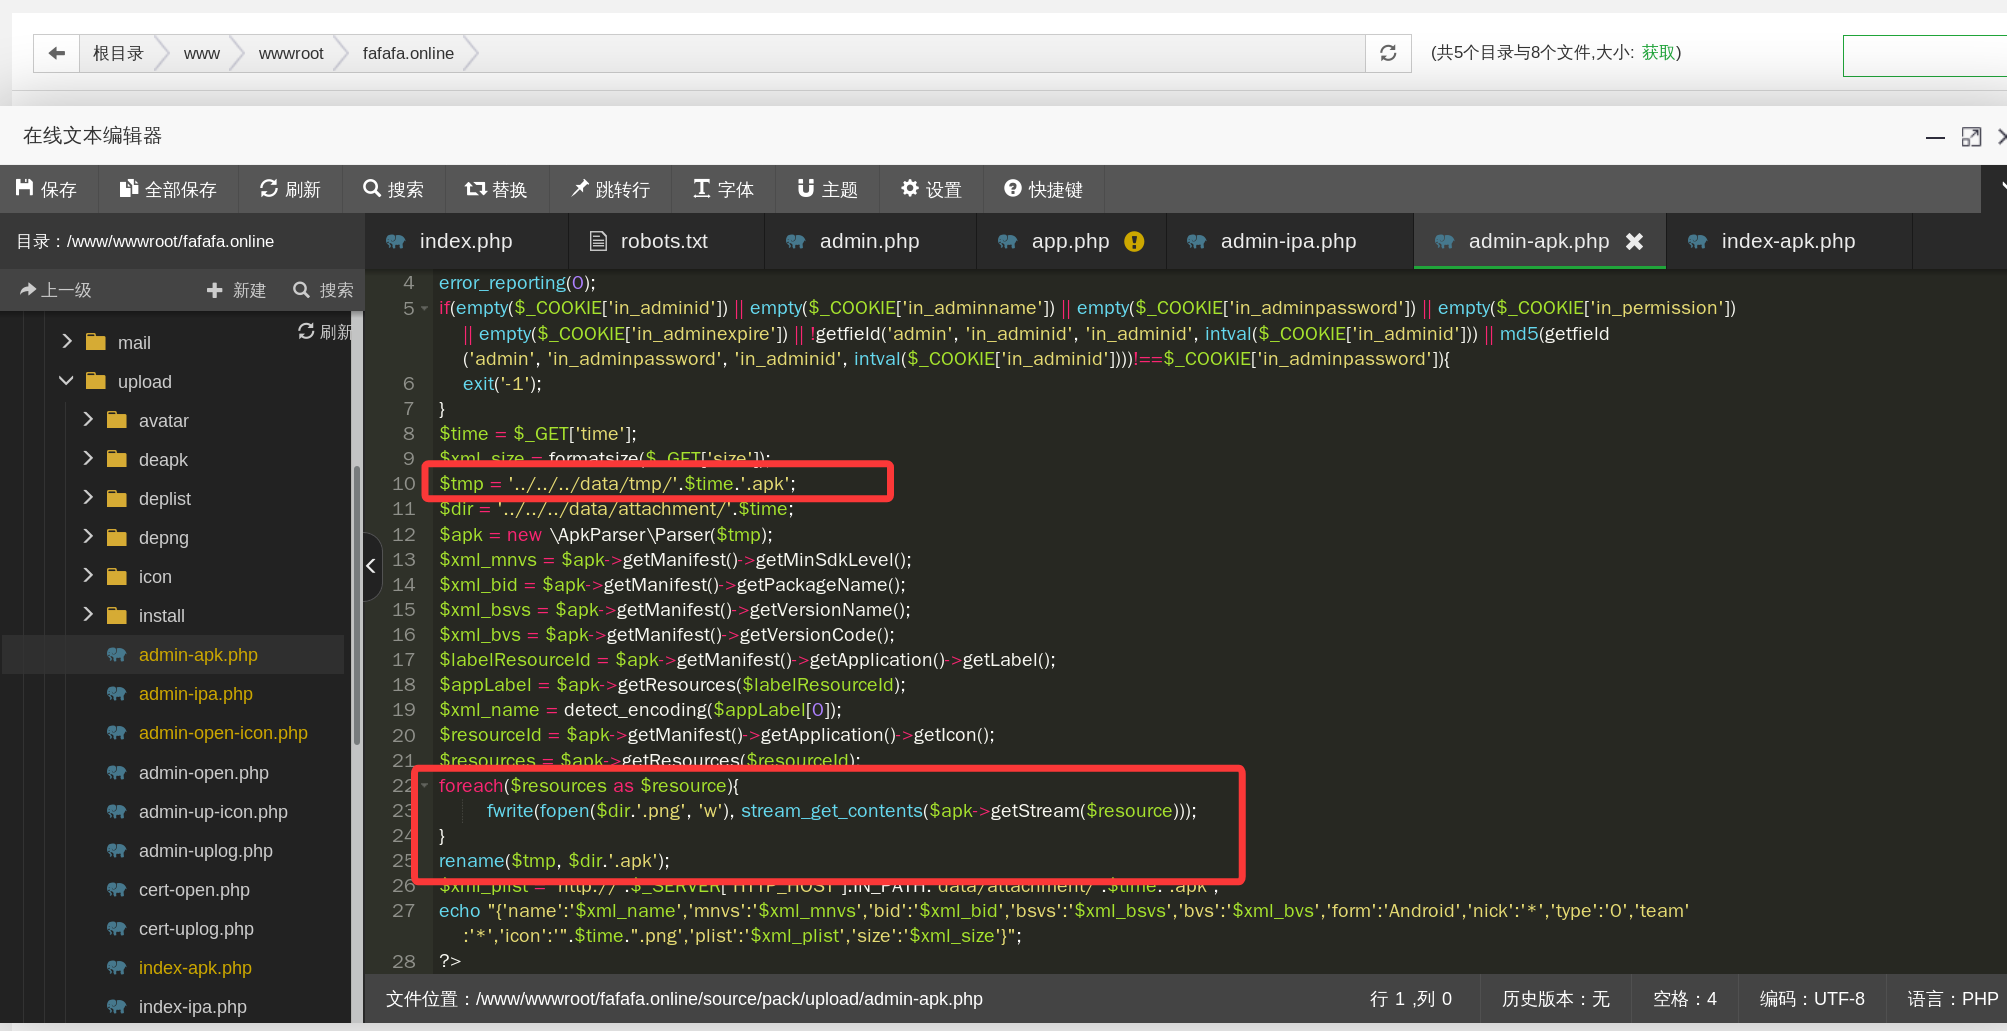Open index-ipa.php in file tree
2007x1031 pixels.
pyautogui.click(x=193, y=1007)
